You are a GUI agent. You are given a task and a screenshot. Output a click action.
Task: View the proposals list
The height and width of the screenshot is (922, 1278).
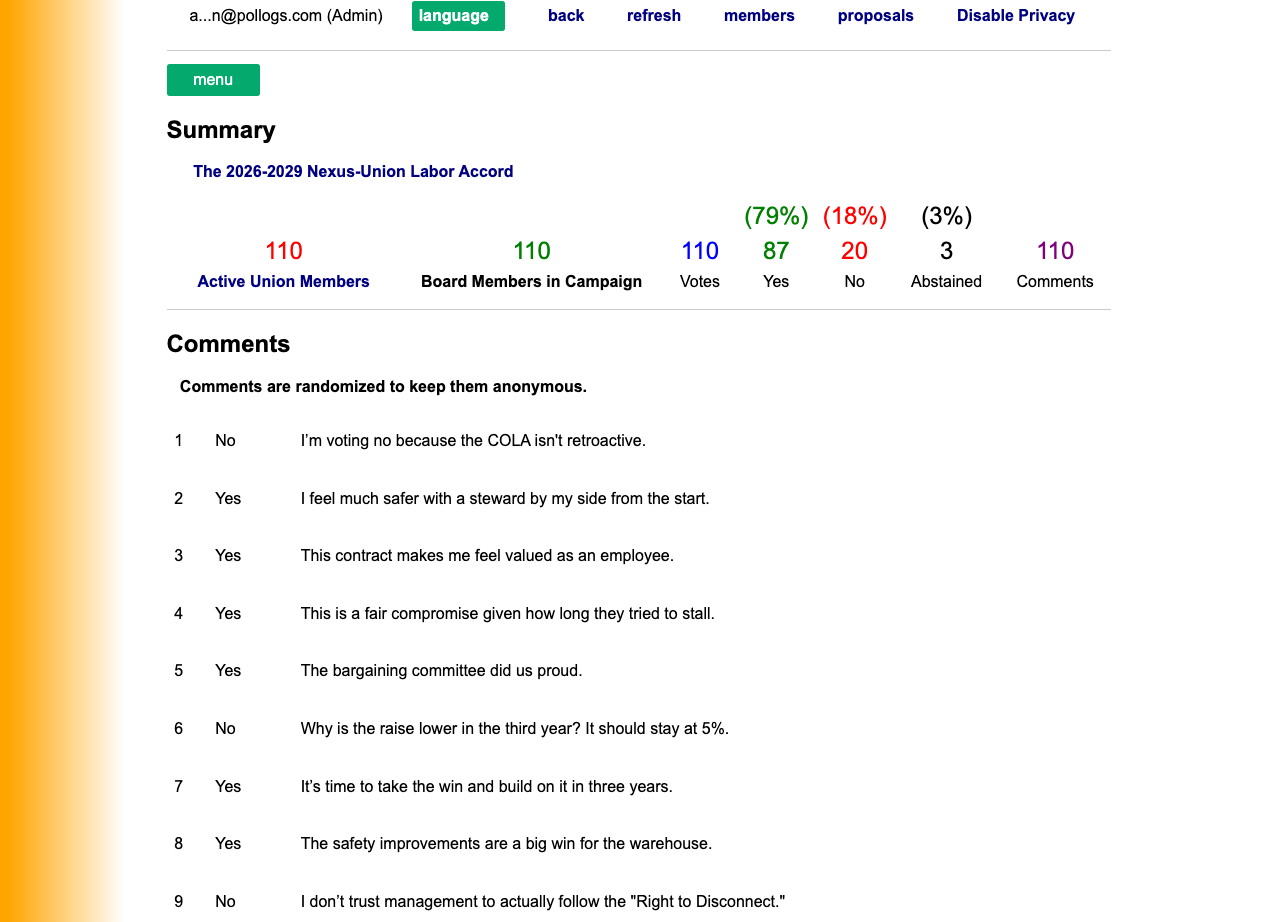pyautogui.click(x=875, y=15)
